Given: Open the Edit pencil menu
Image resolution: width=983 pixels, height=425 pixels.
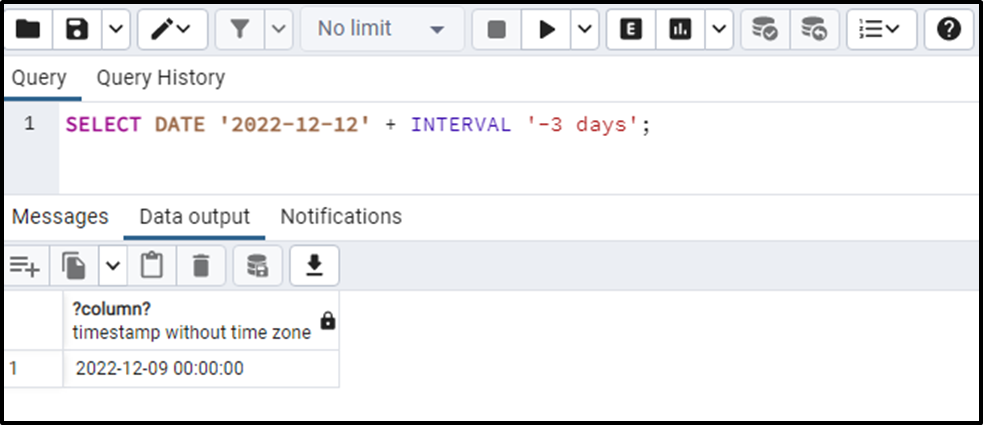Looking at the screenshot, I should (x=172, y=29).
